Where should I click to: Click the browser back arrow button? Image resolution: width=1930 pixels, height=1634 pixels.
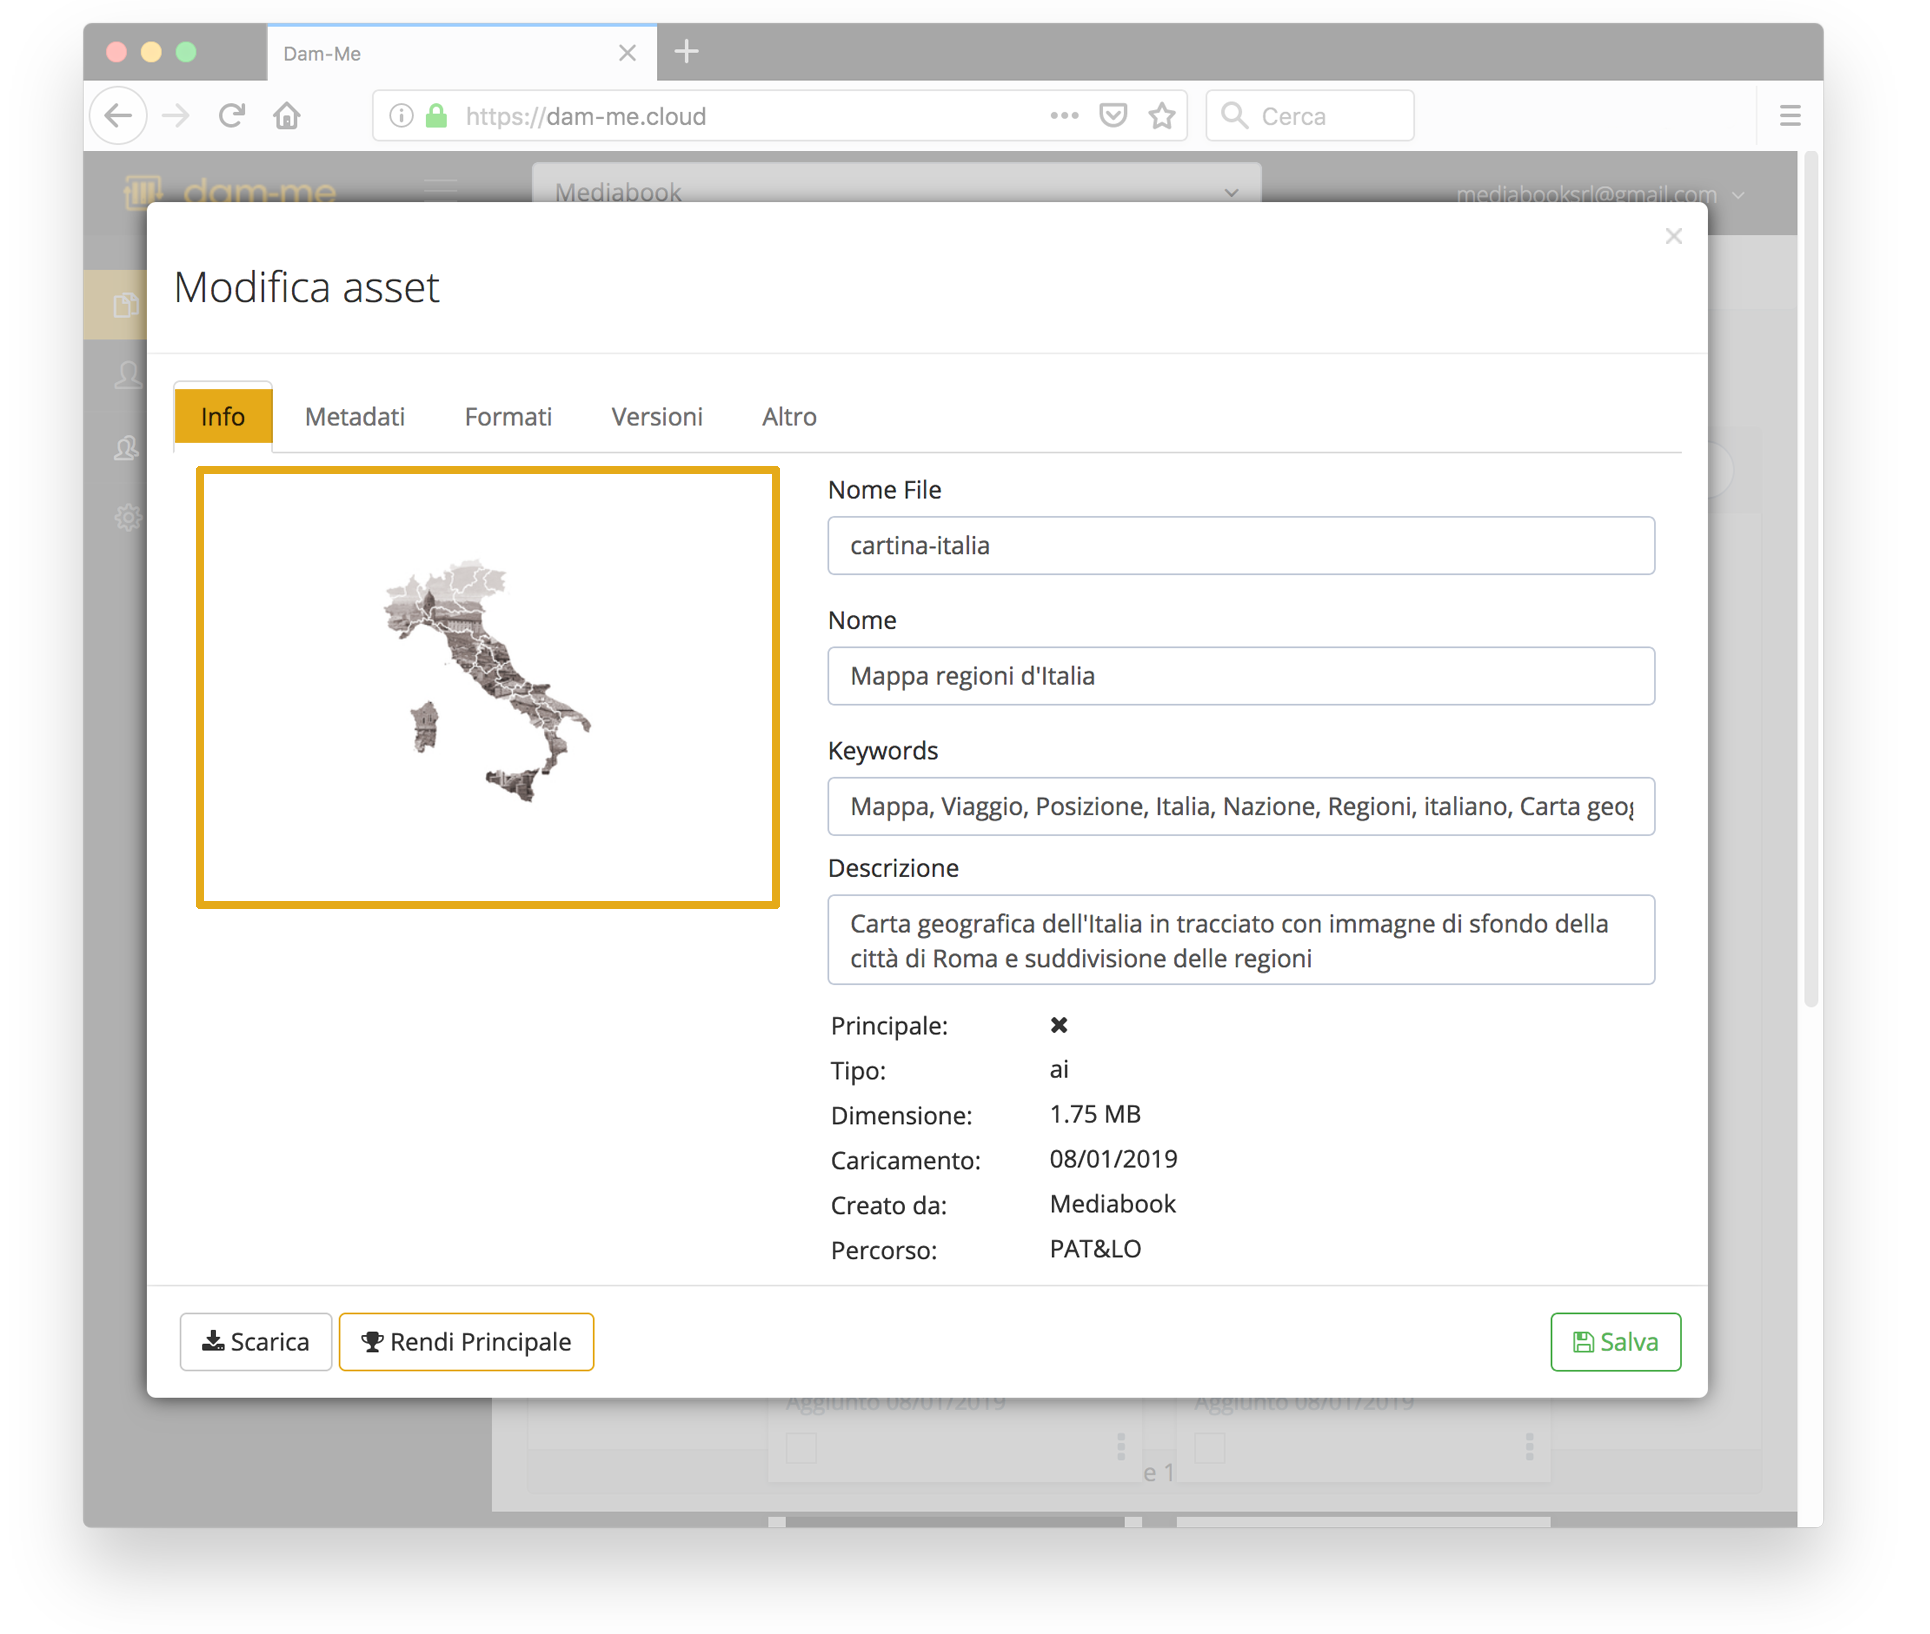(118, 116)
